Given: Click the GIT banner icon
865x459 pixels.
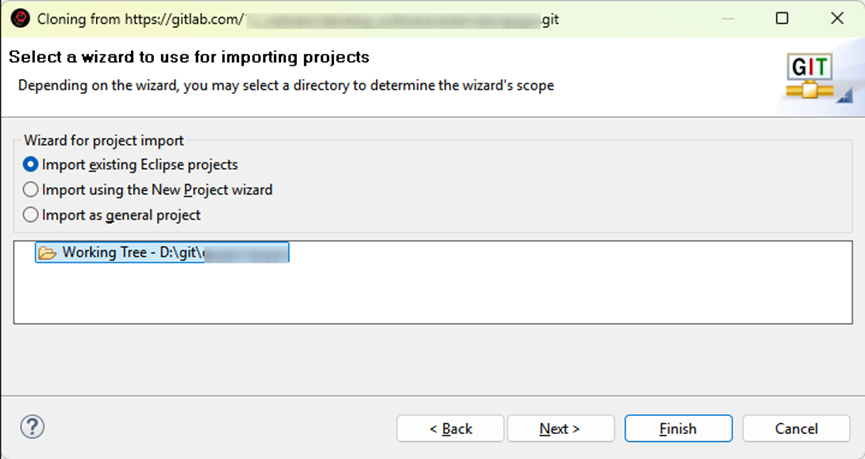Looking at the screenshot, I should (815, 76).
